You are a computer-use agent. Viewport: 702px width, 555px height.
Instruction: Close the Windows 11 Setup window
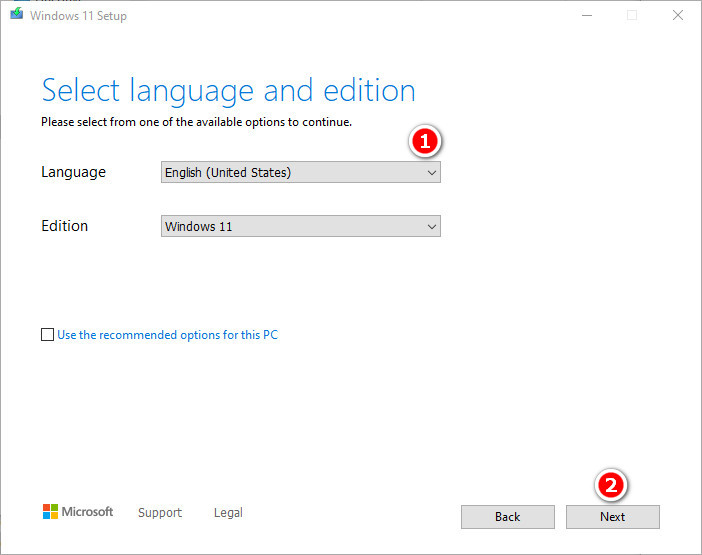click(x=678, y=16)
